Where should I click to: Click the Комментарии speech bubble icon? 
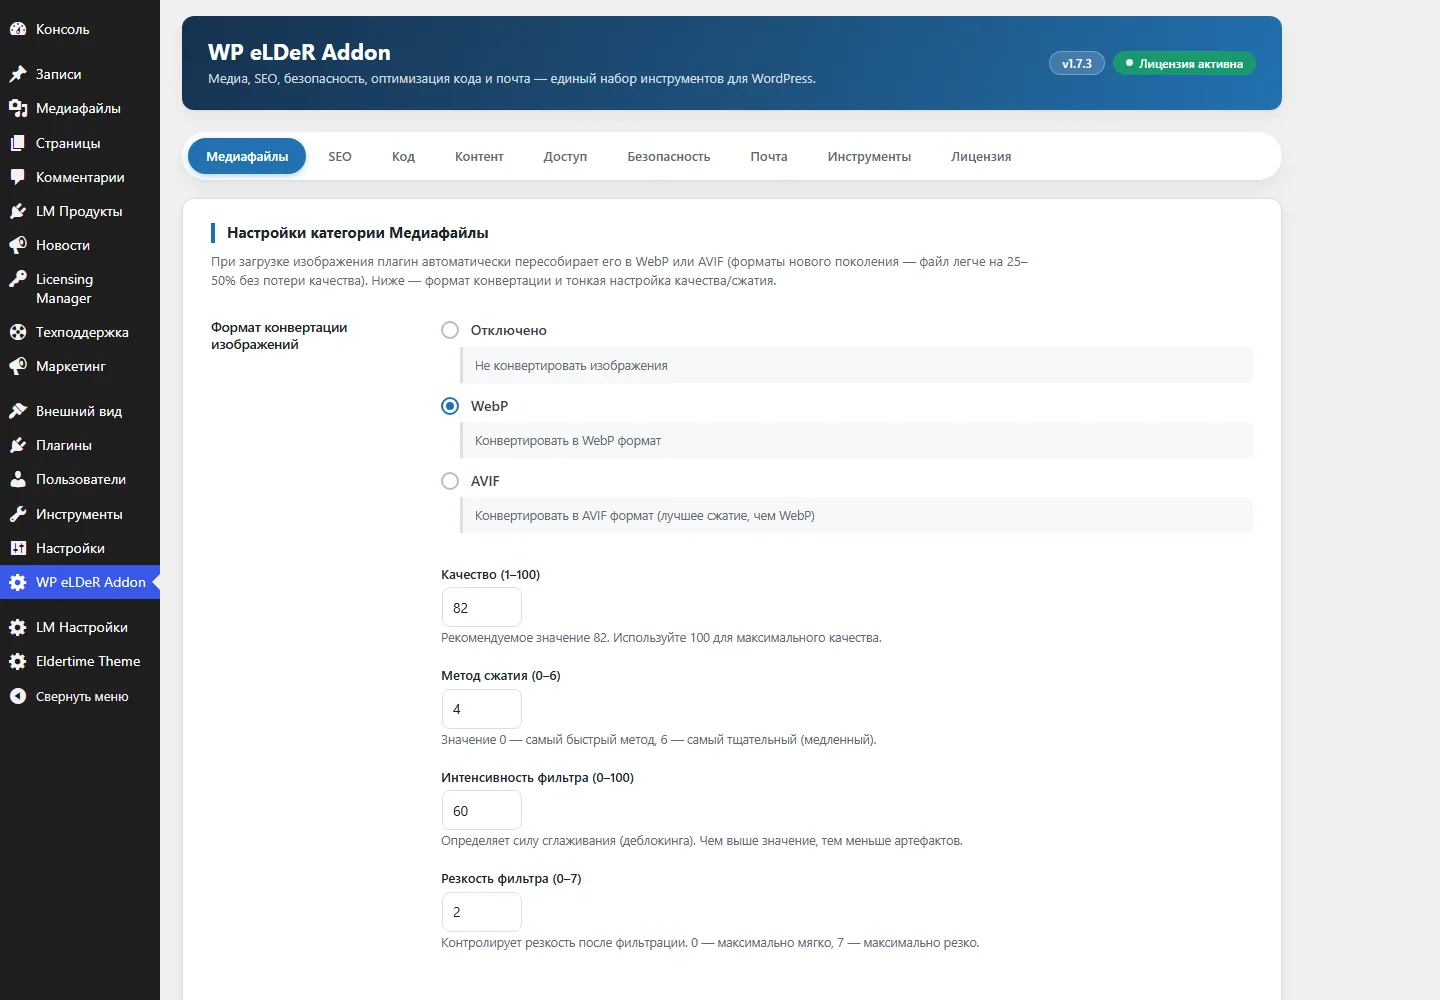(x=18, y=177)
